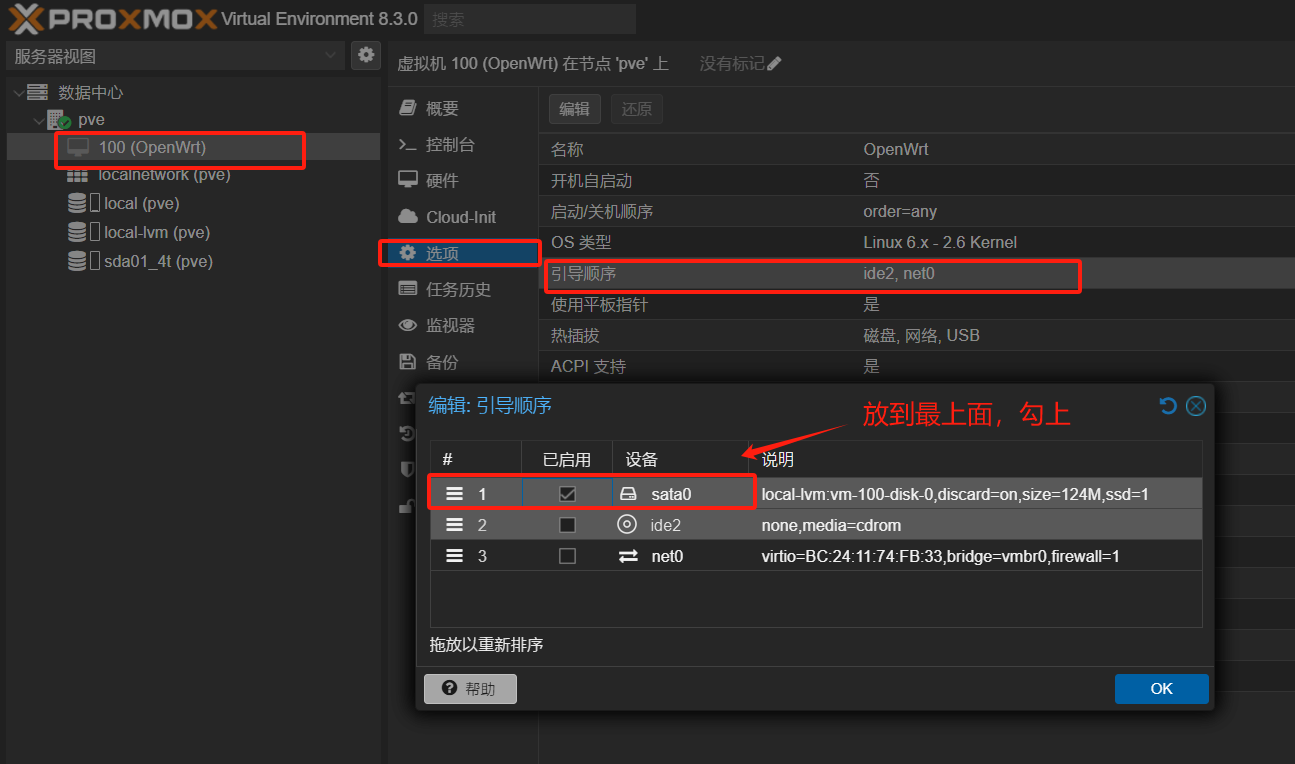
Task: Select the pve node in the tree
Action: point(91,120)
